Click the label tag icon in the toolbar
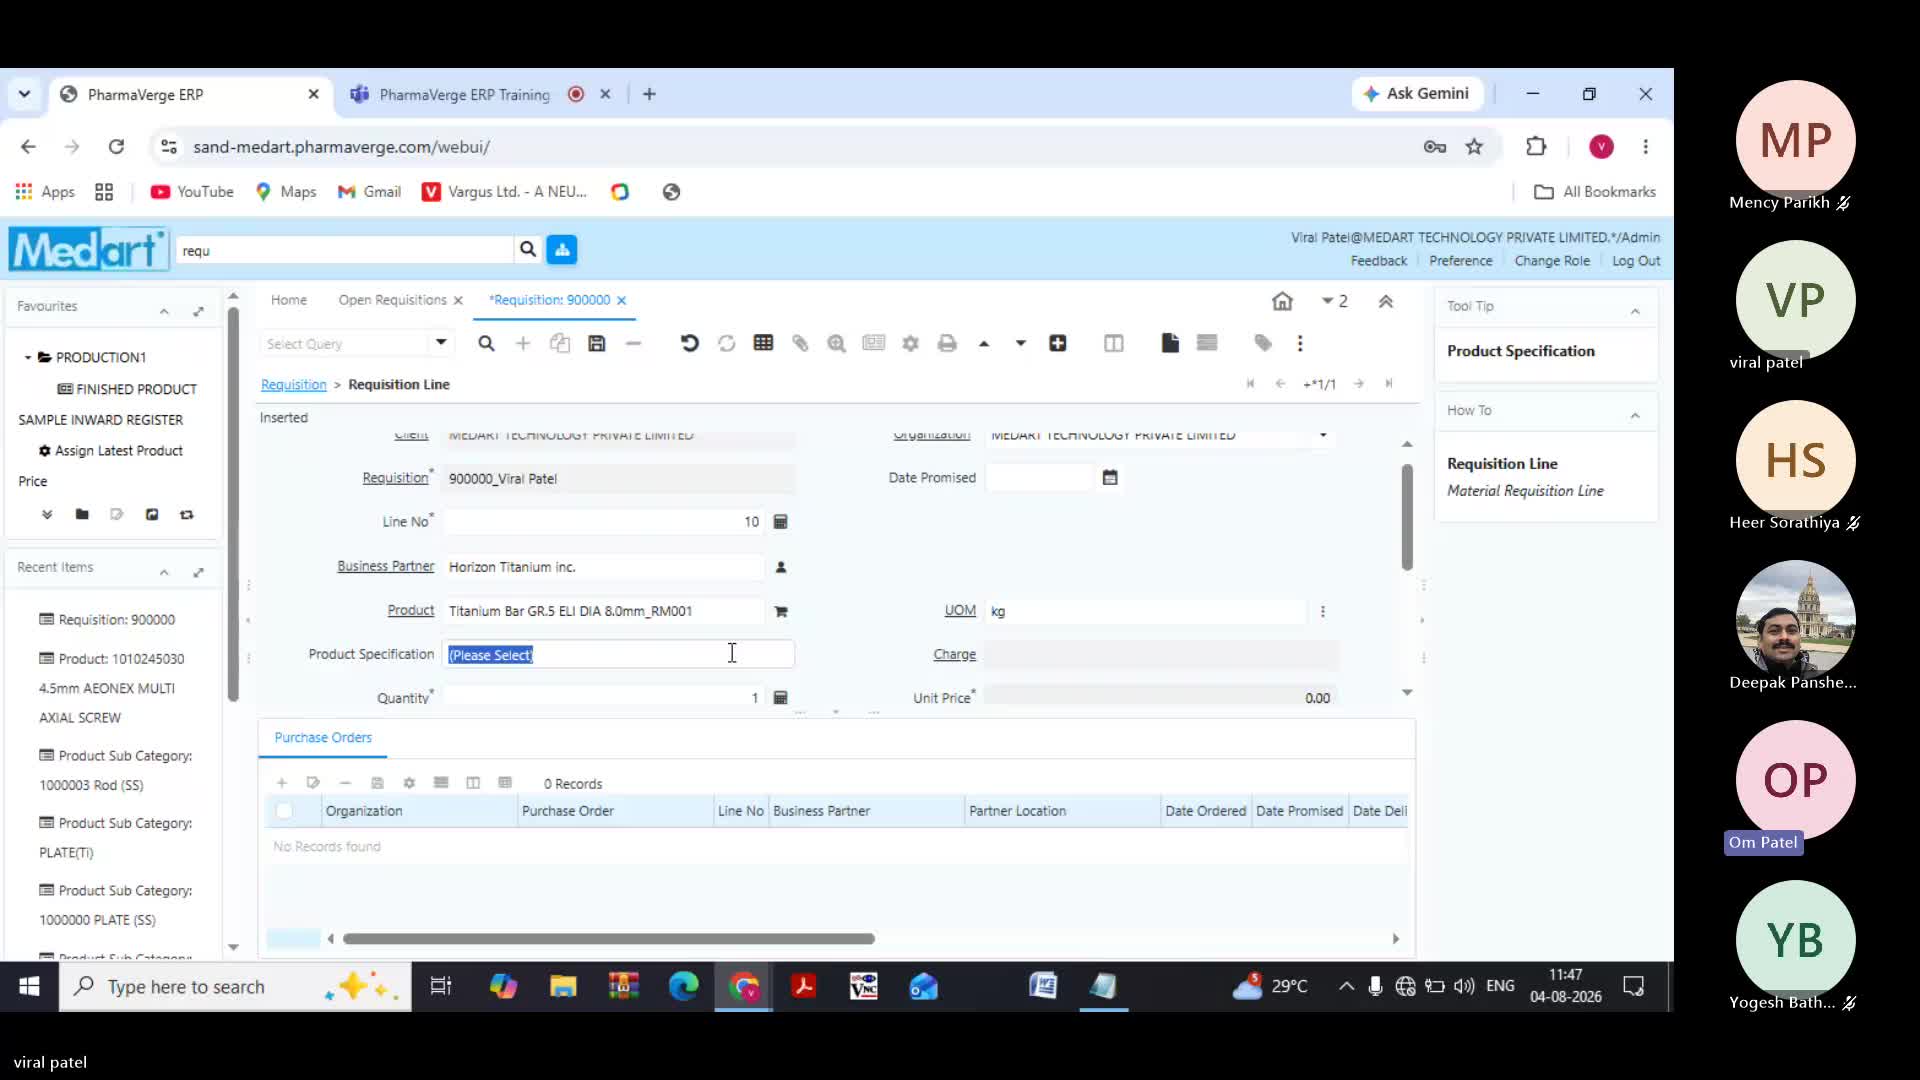 pyautogui.click(x=1263, y=343)
